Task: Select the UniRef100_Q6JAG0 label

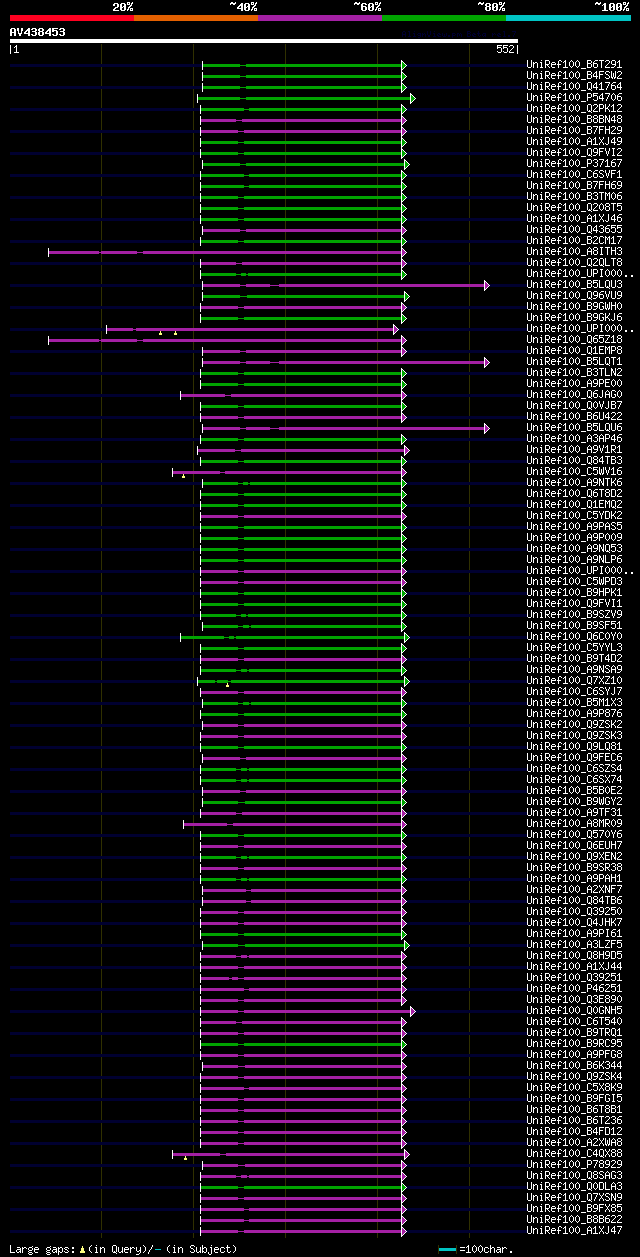Action: pyautogui.click(x=573, y=395)
